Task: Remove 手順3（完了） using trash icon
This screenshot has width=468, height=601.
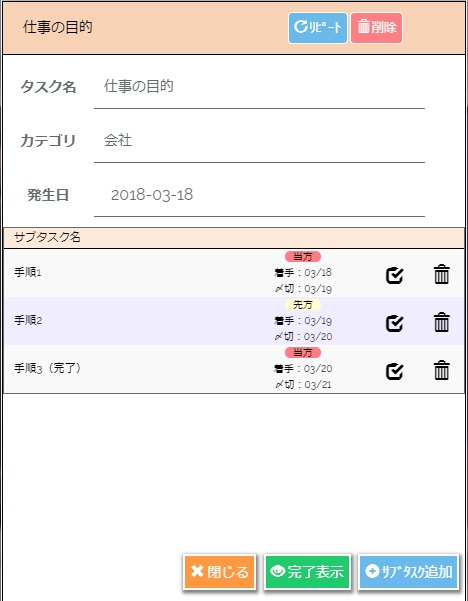Action: click(x=441, y=370)
